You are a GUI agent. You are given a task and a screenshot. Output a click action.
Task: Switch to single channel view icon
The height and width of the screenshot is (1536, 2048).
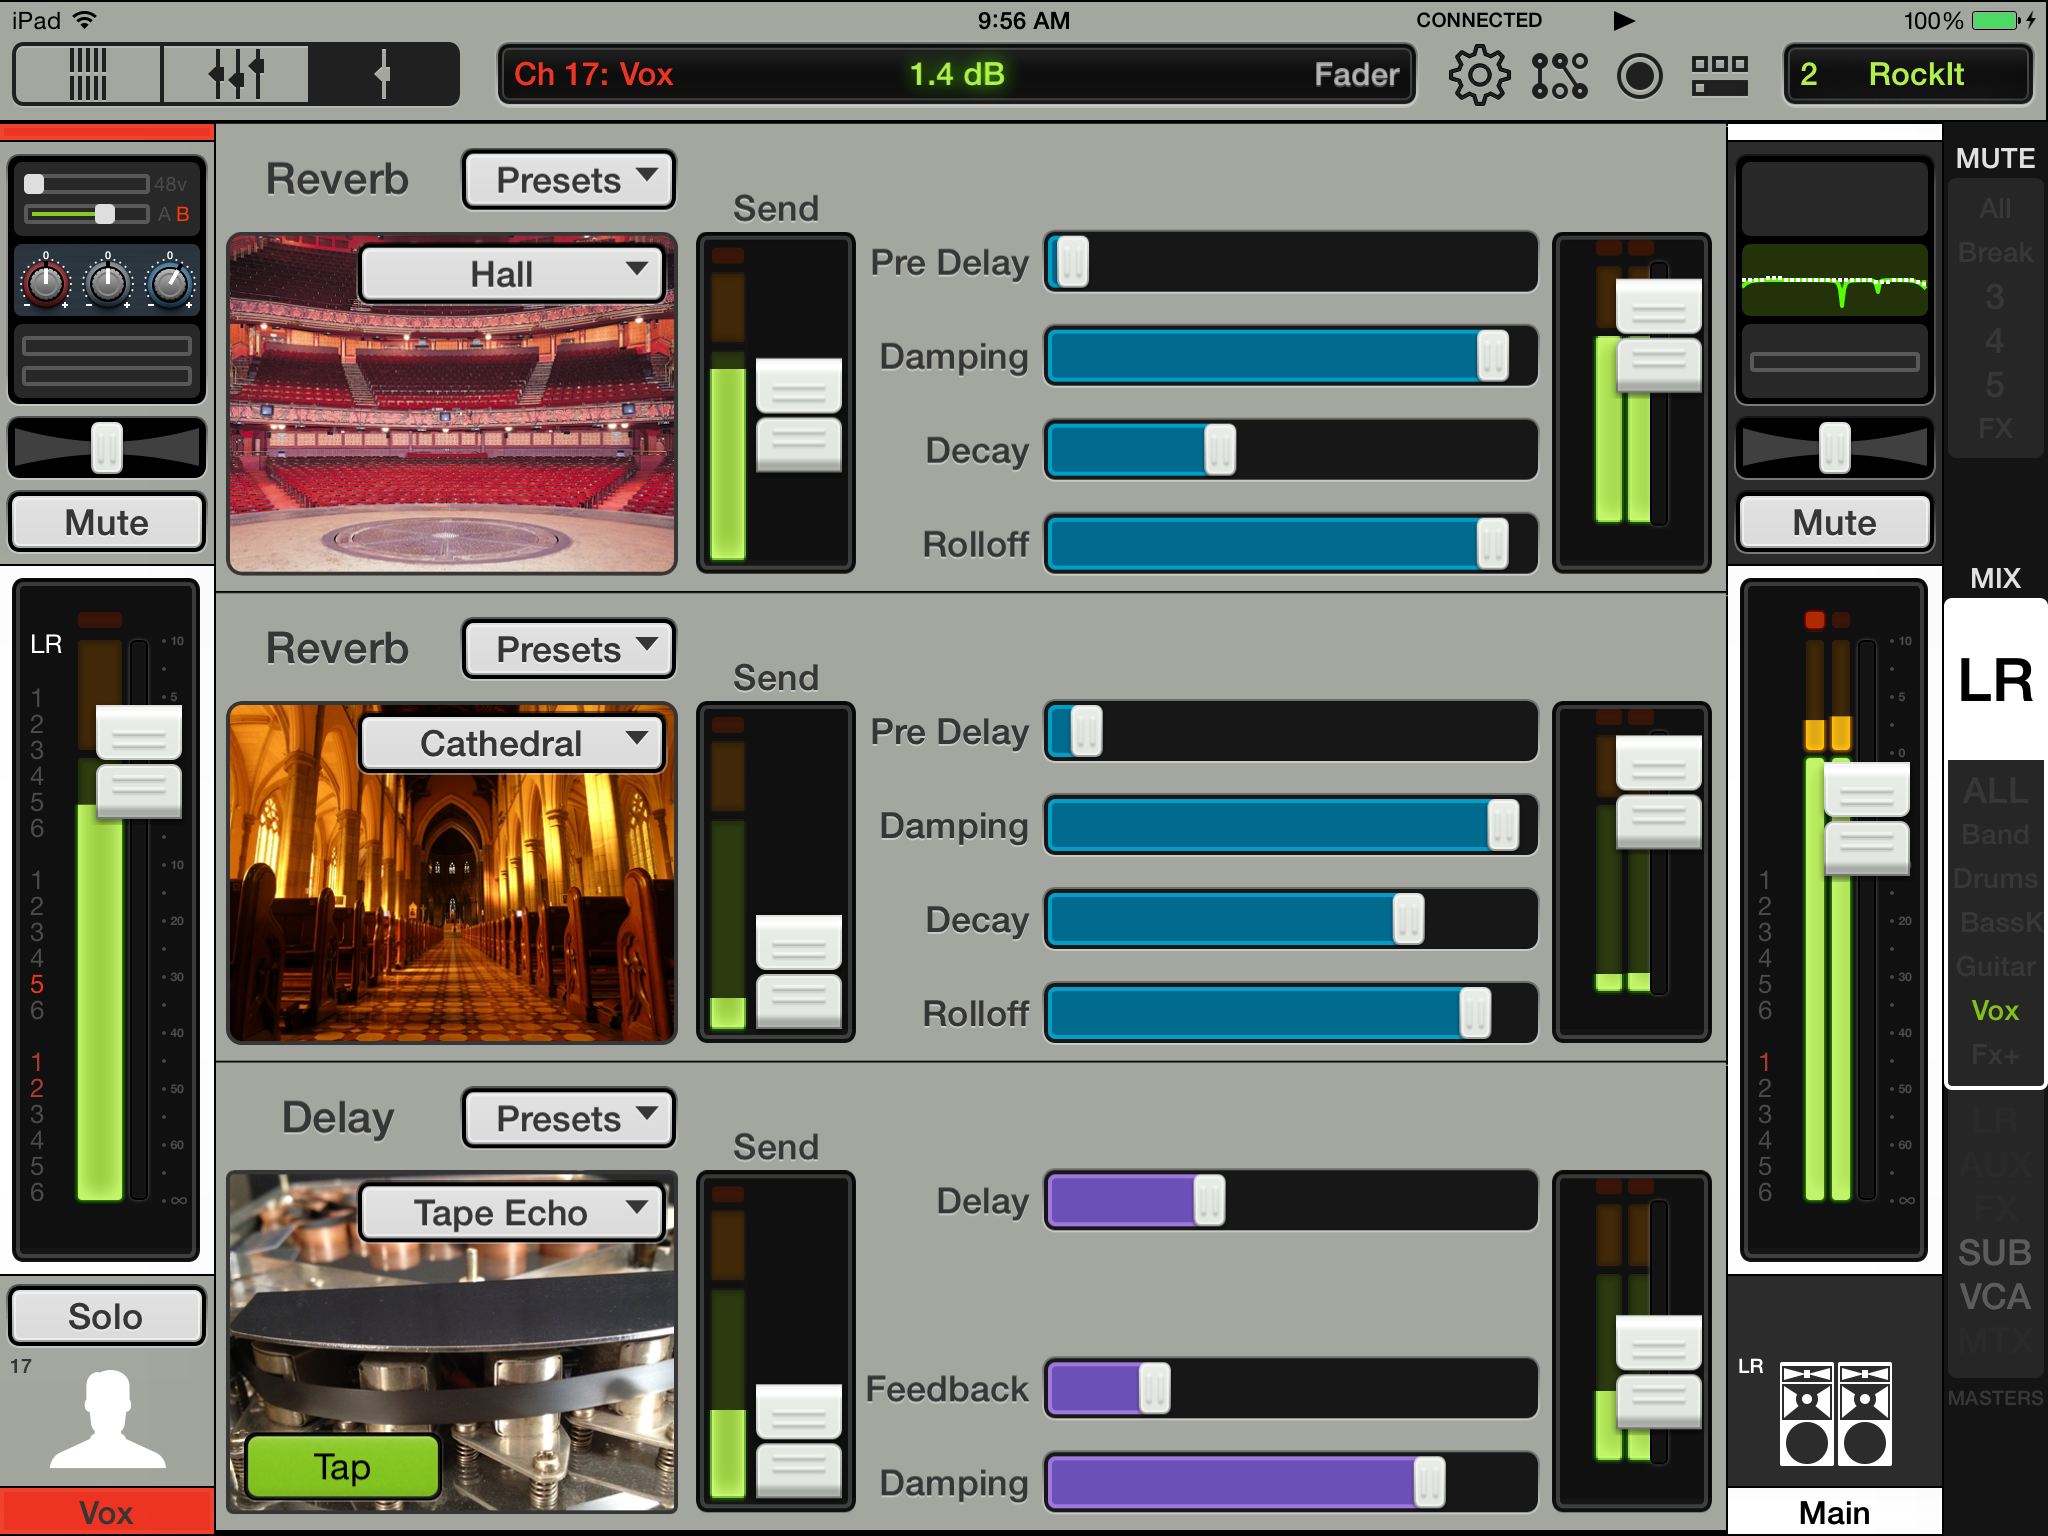(x=382, y=74)
